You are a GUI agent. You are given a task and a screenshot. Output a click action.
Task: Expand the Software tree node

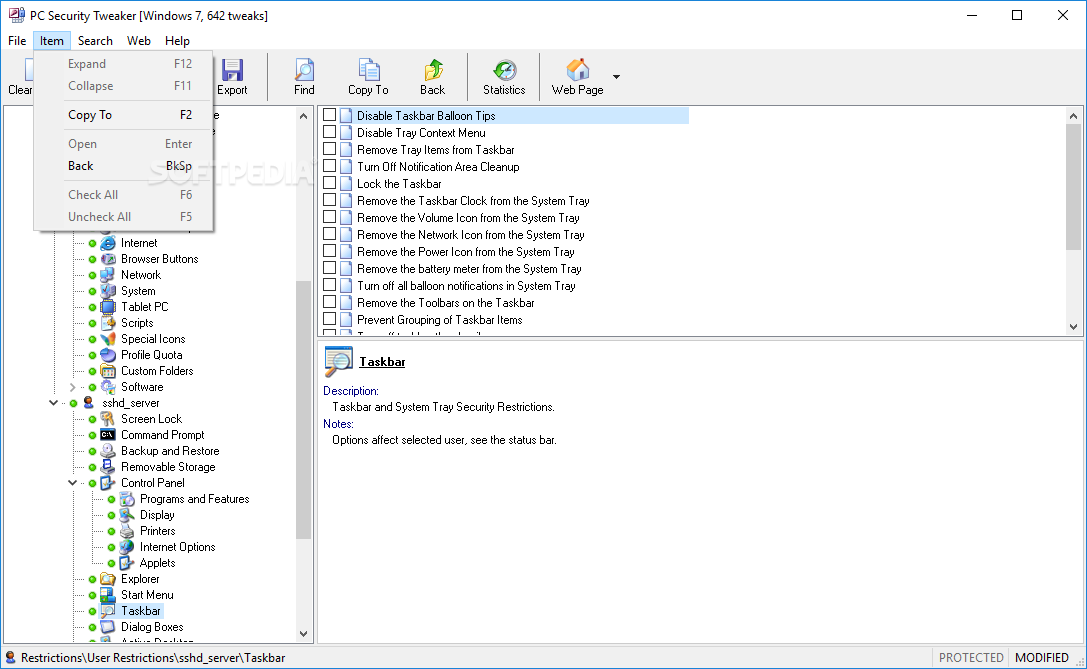(73, 387)
